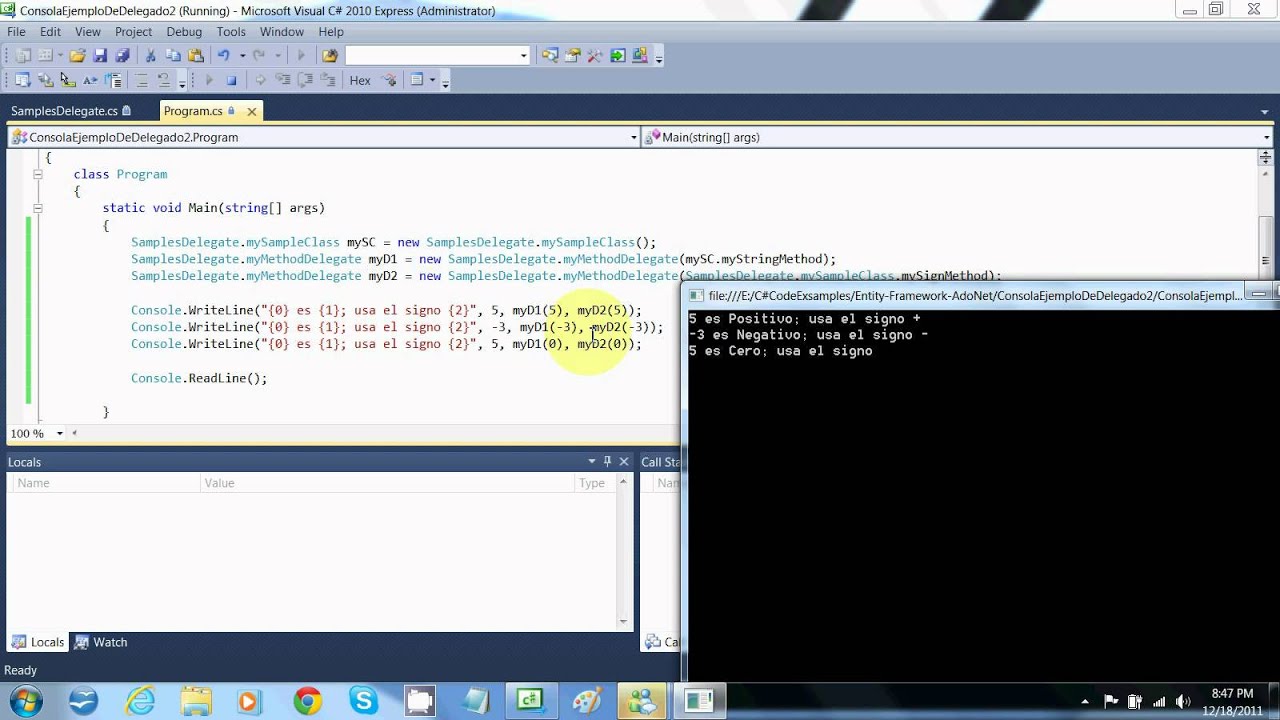Cut selection using the scissors icon
The width and height of the screenshot is (1280, 720).
tap(151, 56)
